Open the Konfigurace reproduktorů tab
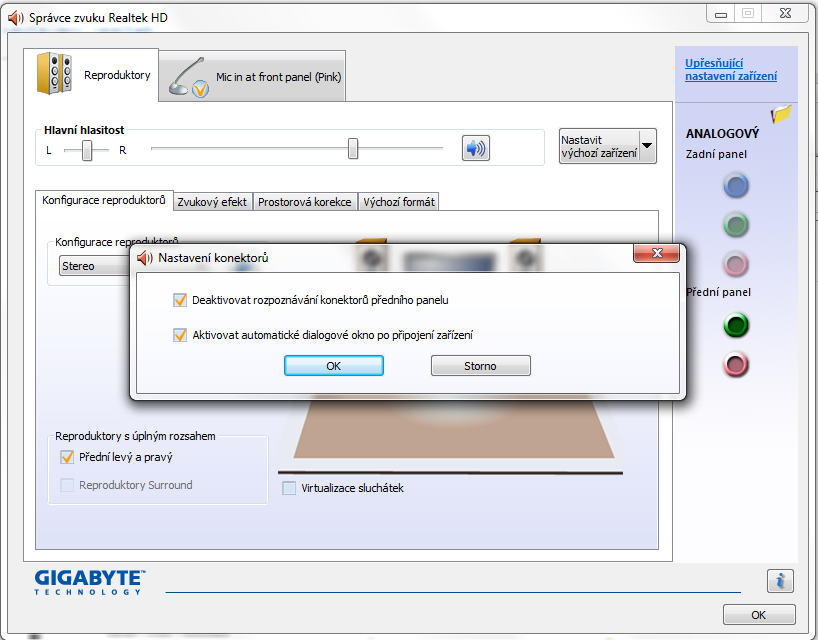818x640 pixels. [104, 200]
